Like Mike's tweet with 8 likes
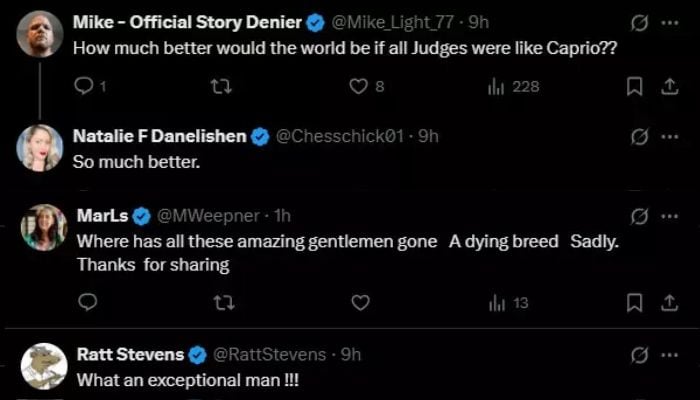This screenshot has height=400, width=700. tap(360, 87)
